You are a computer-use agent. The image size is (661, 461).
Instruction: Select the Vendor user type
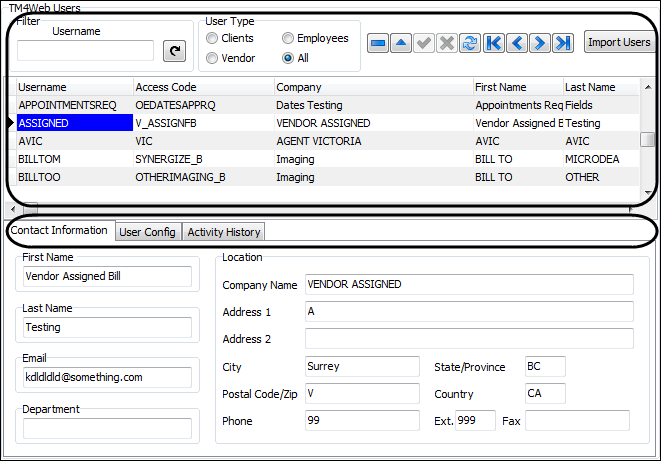coord(212,59)
